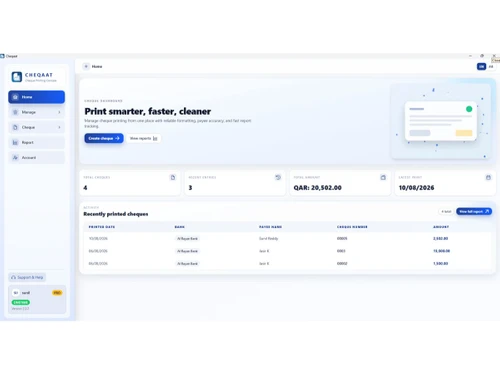Screen dimensions: 500x375
Task: Expand the Cheque submenu chevron
Action: point(59,127)
